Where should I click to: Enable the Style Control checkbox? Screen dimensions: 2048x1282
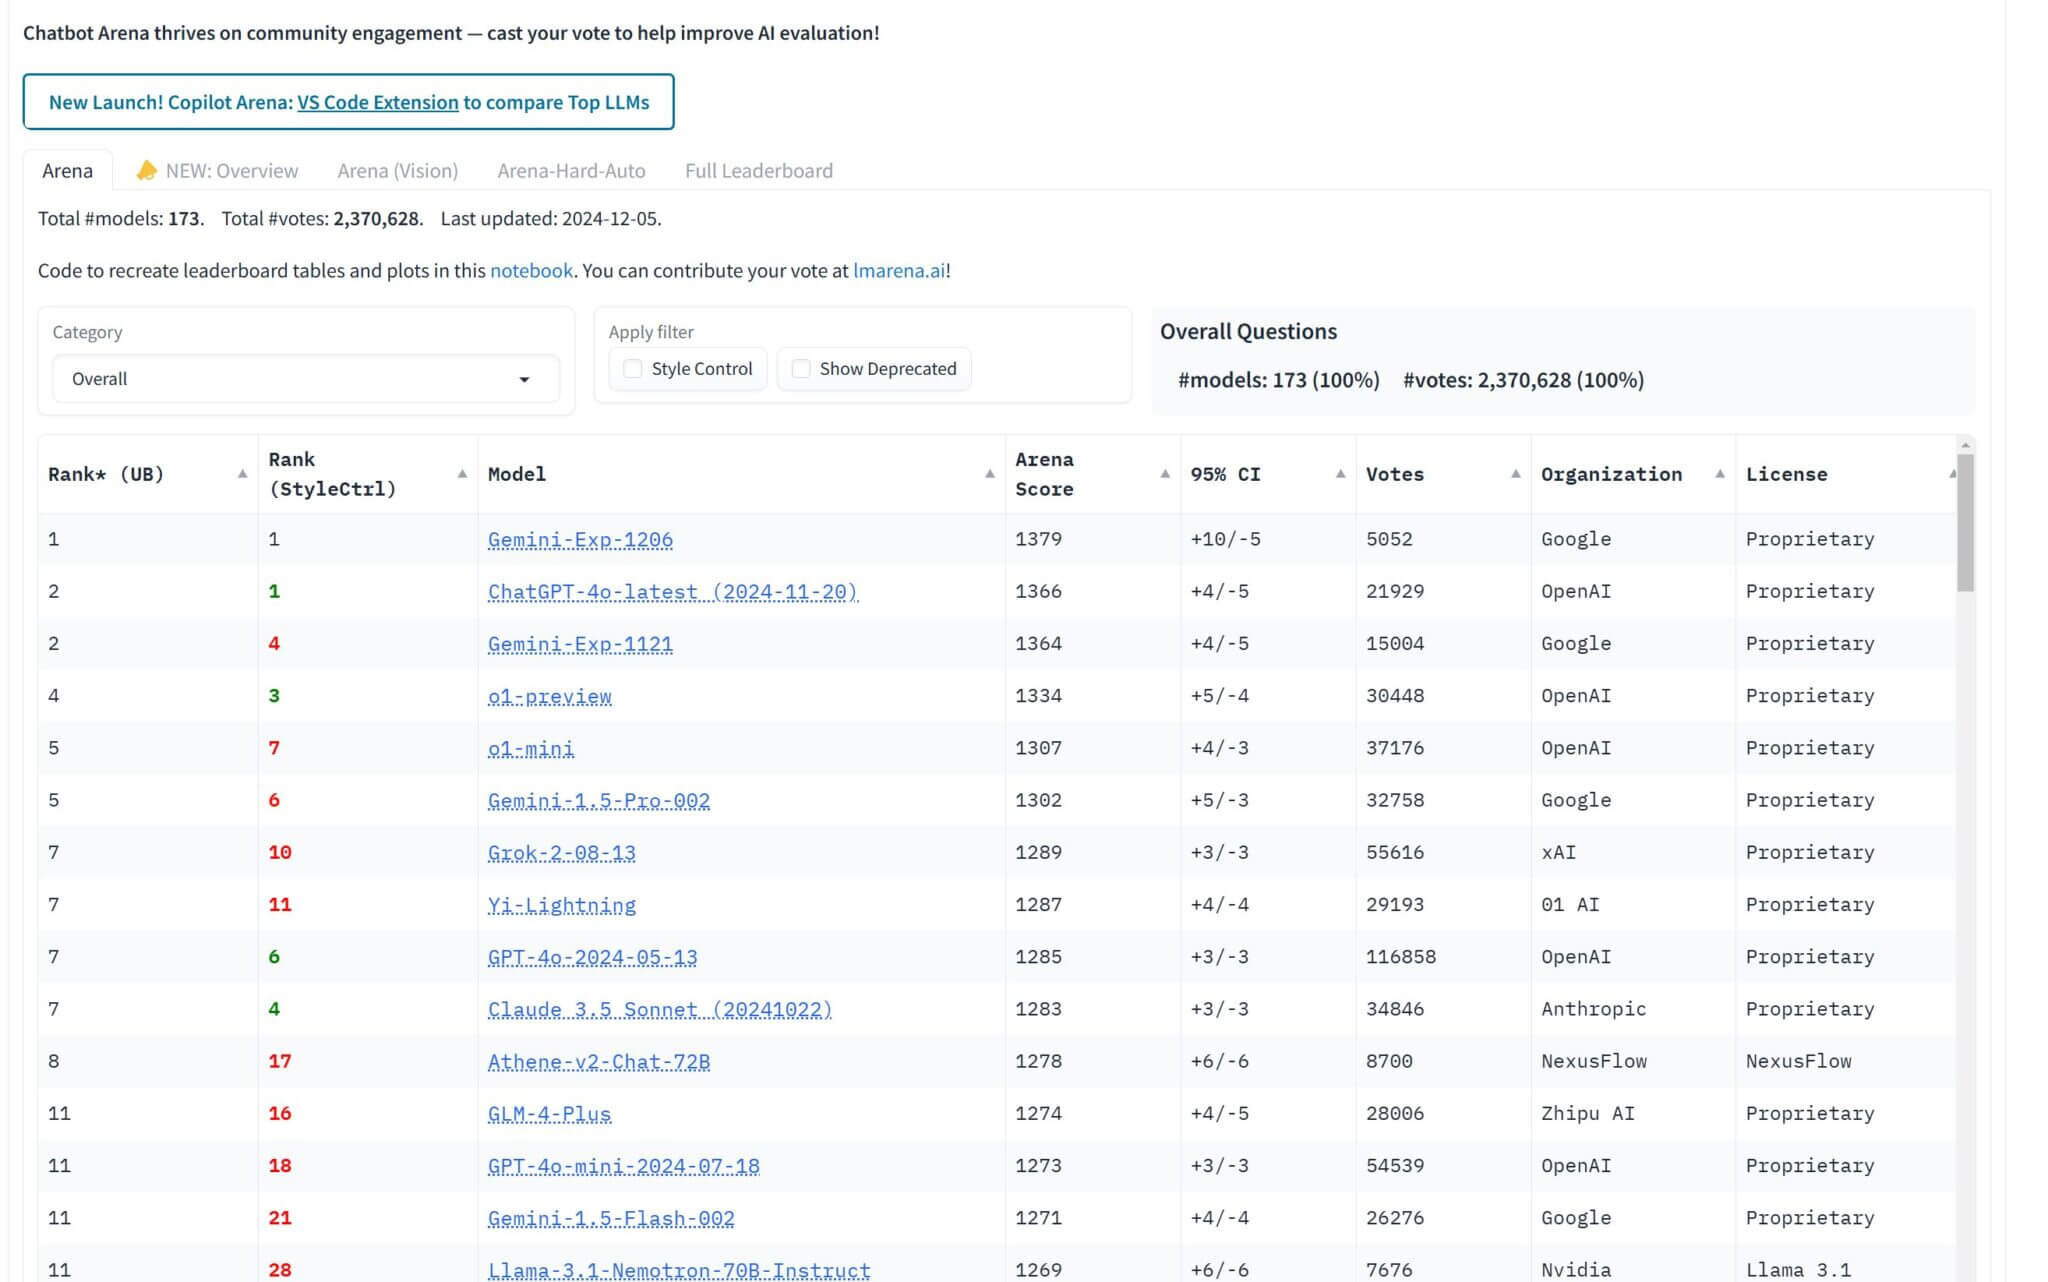point(632,369)
